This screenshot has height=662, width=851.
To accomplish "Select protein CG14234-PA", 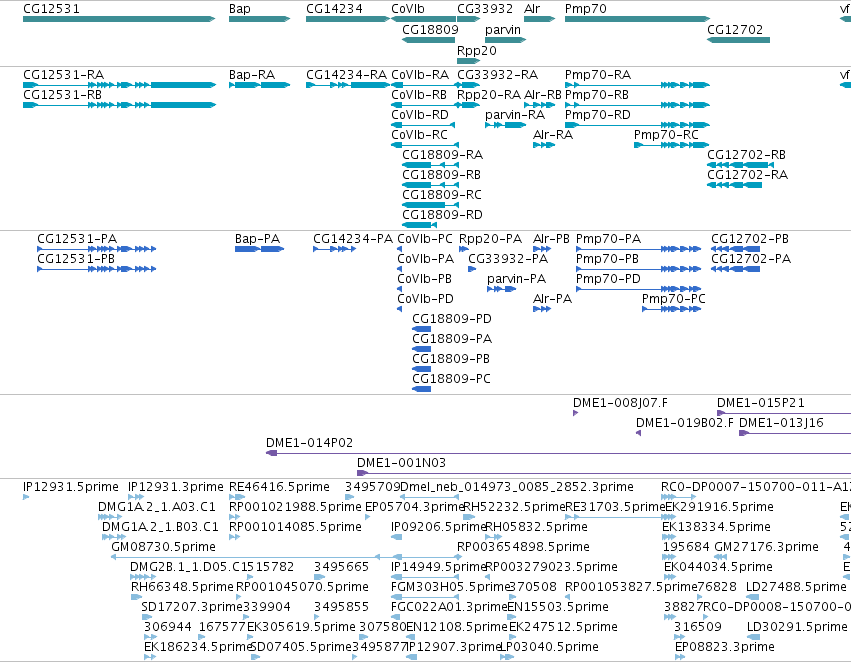I will click(x=334, y=249).
